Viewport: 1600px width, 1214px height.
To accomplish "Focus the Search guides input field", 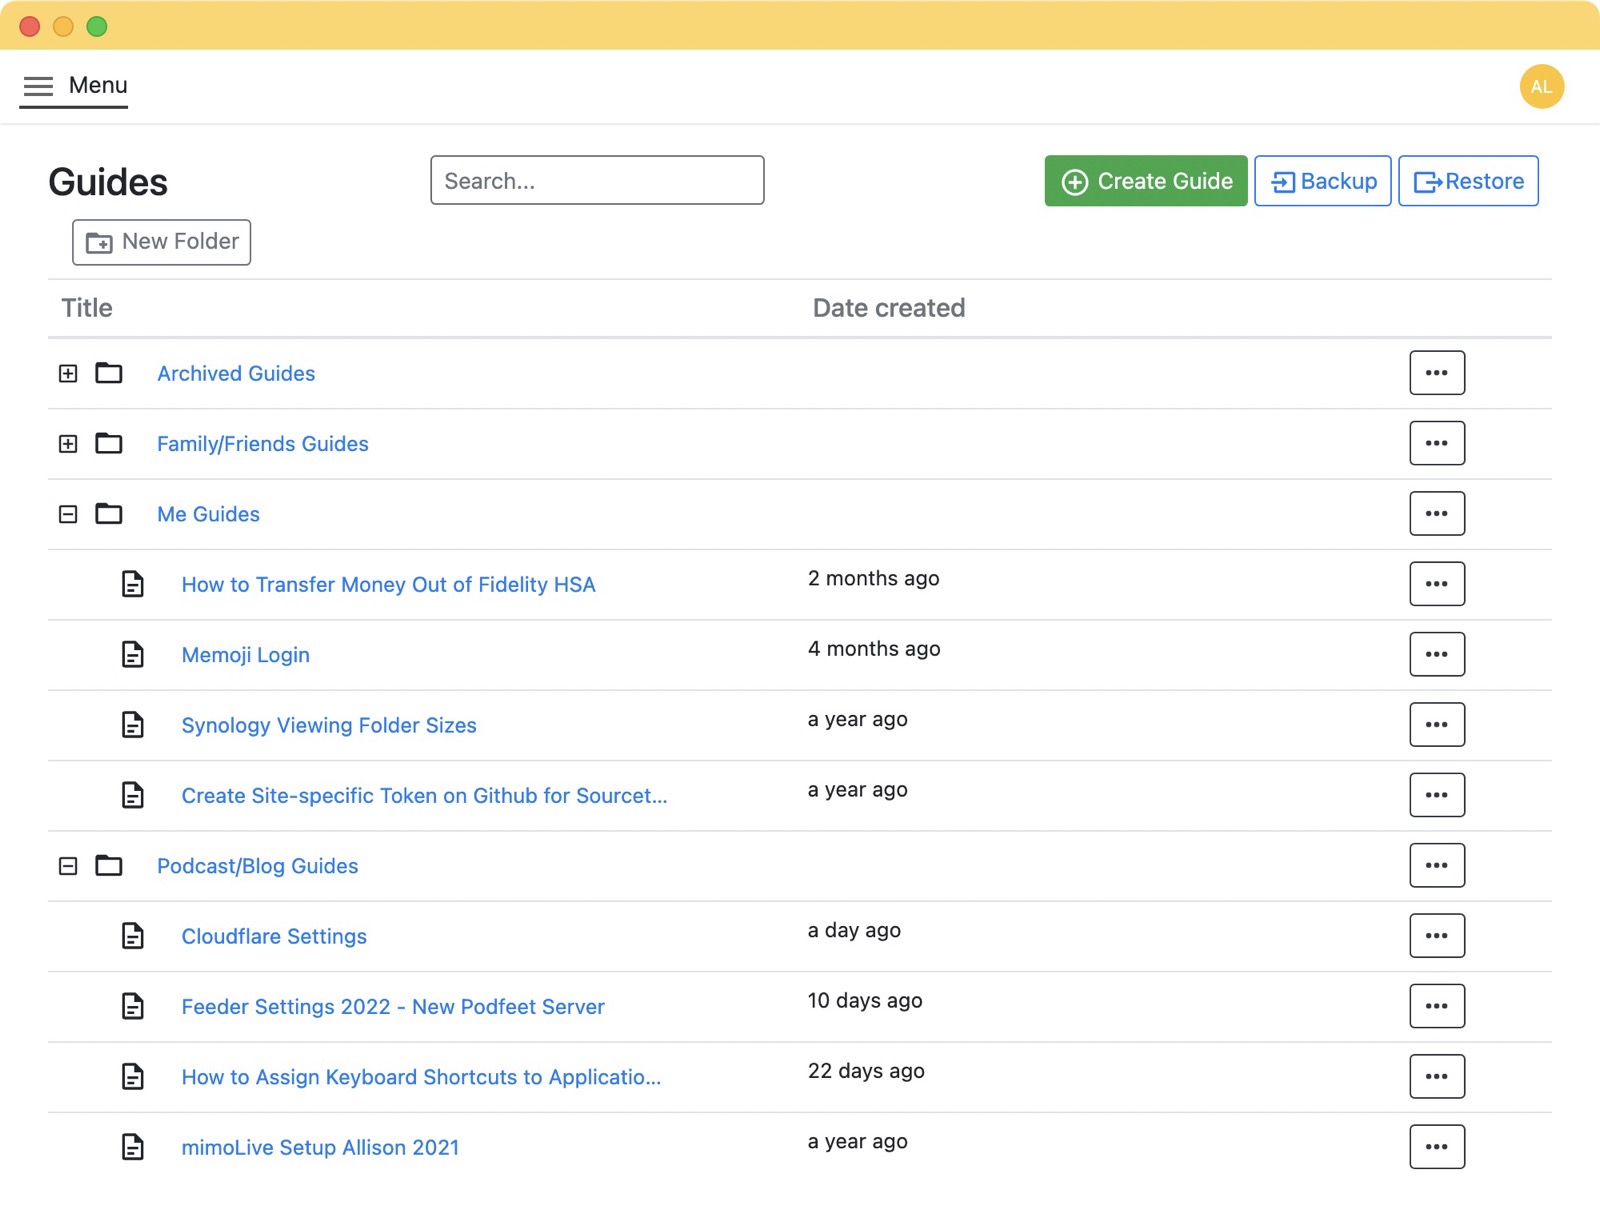I will (x=597, y=181).
